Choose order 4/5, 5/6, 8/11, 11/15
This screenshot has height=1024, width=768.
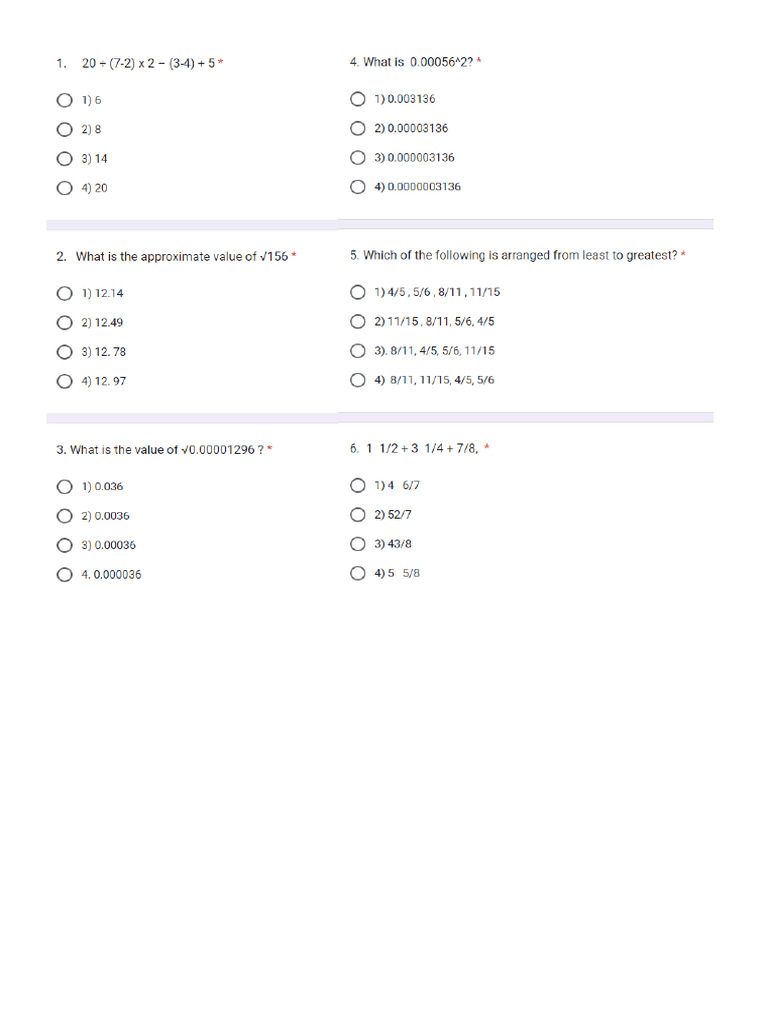tap(358, 292)
